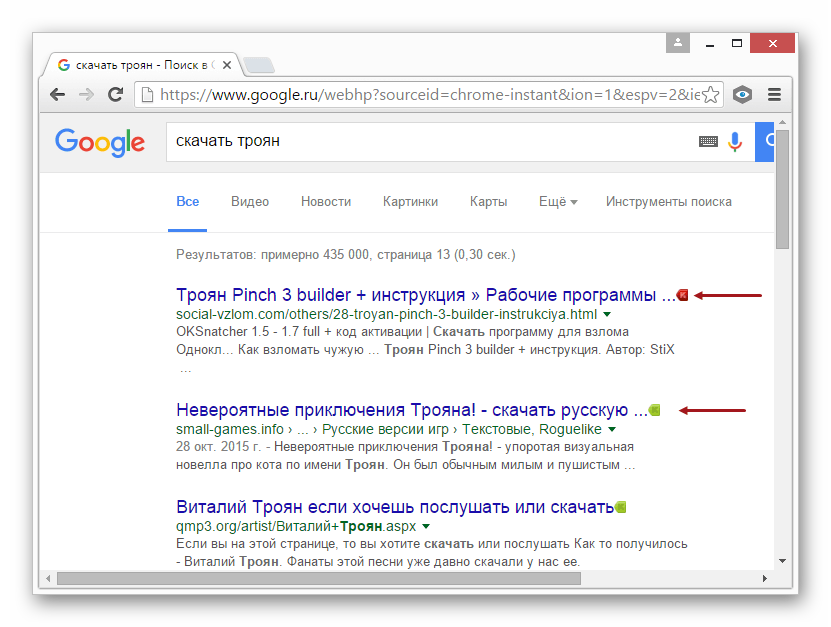This screenshot has height=627, width=831.
Task: Go back using browser back arrow
Action: (57, 95)
